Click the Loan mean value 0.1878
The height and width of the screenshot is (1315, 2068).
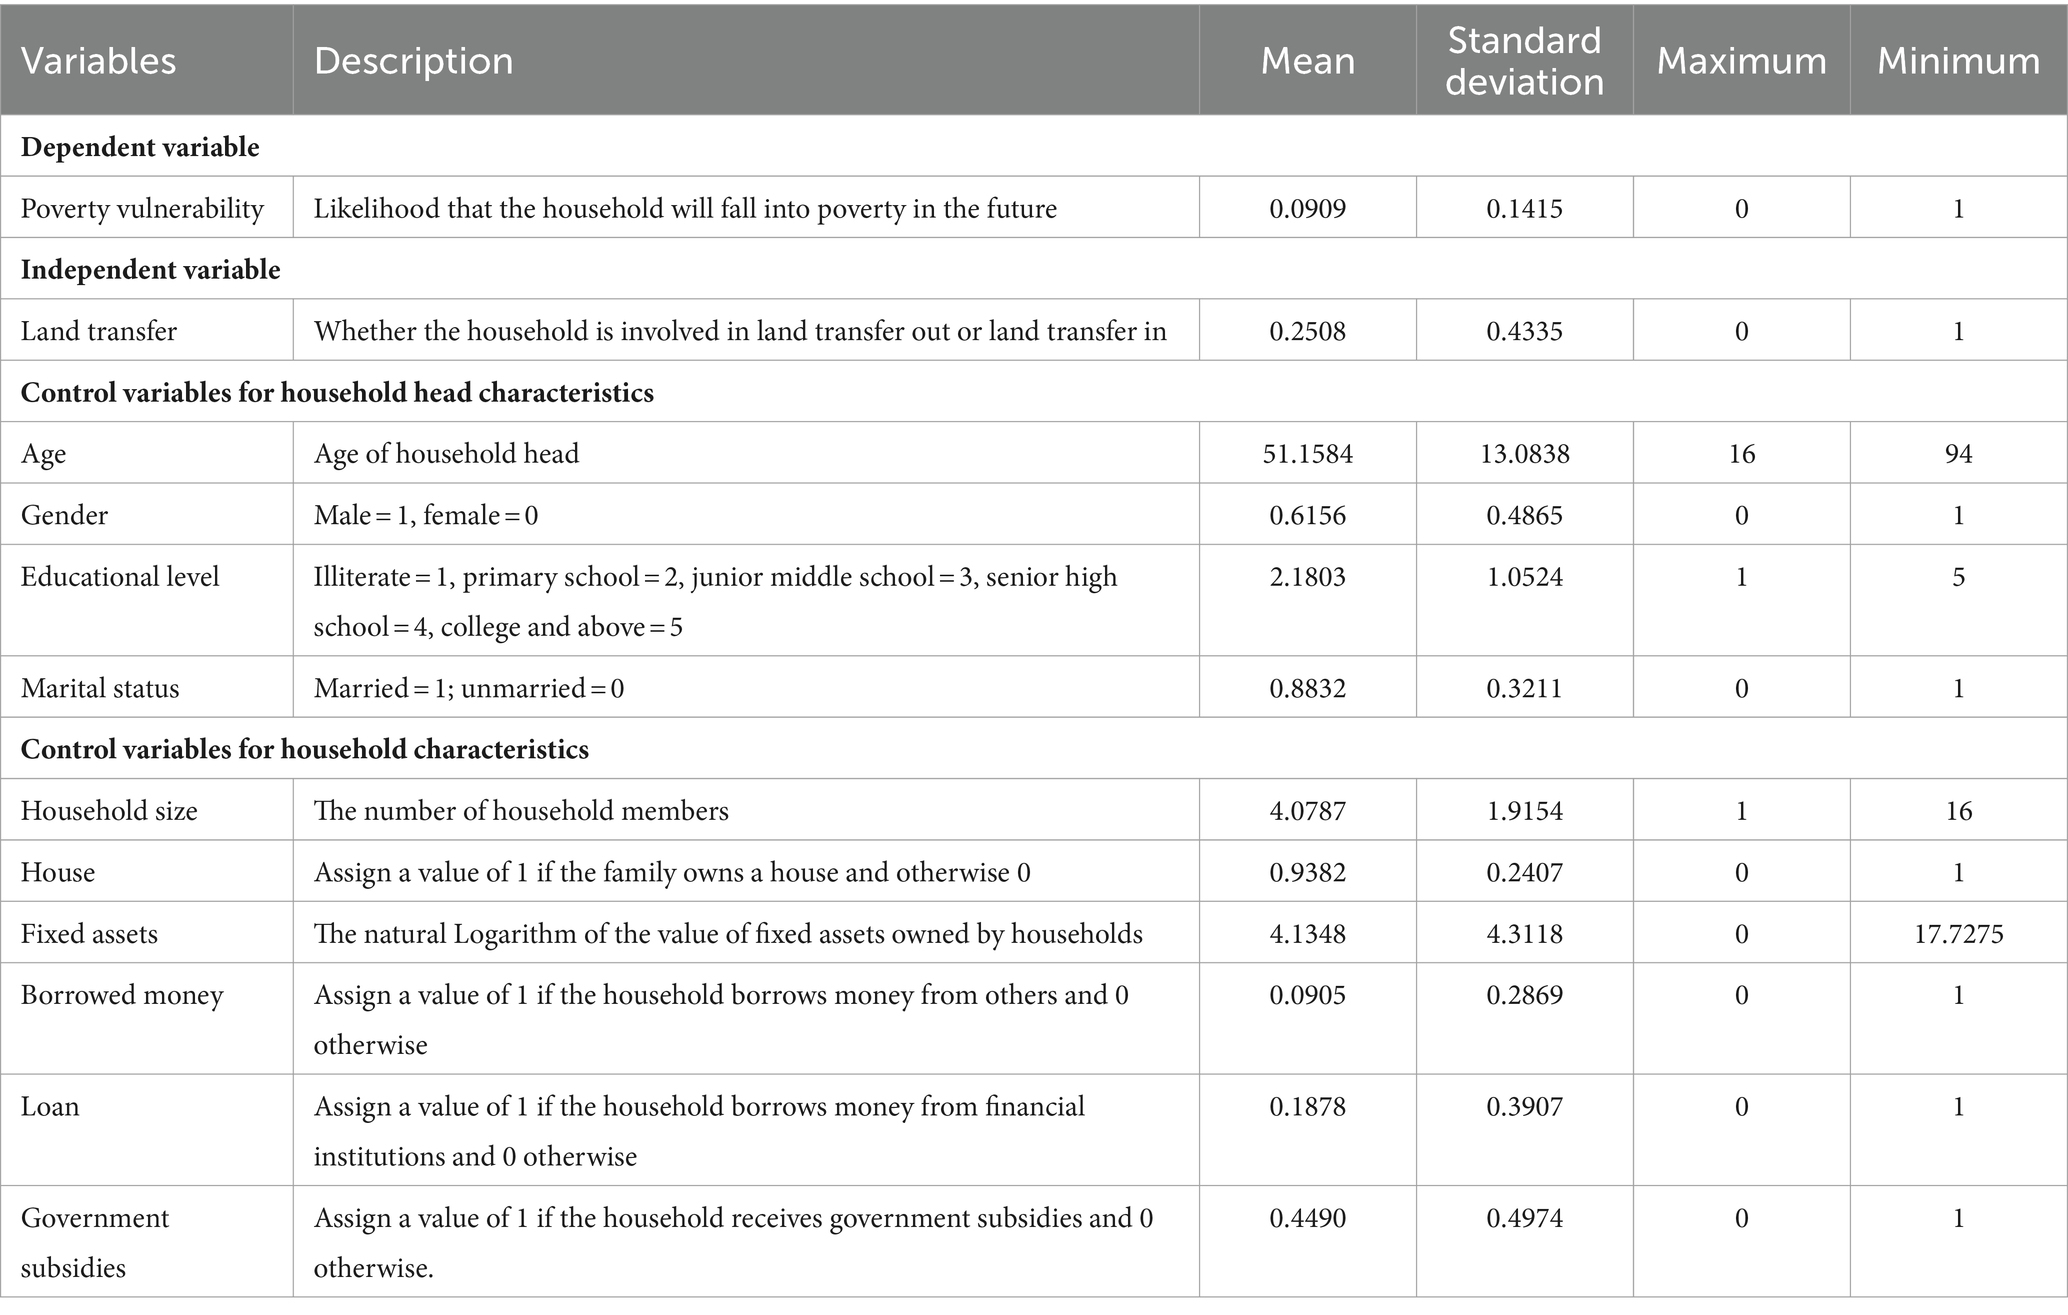point(1307,1107)
